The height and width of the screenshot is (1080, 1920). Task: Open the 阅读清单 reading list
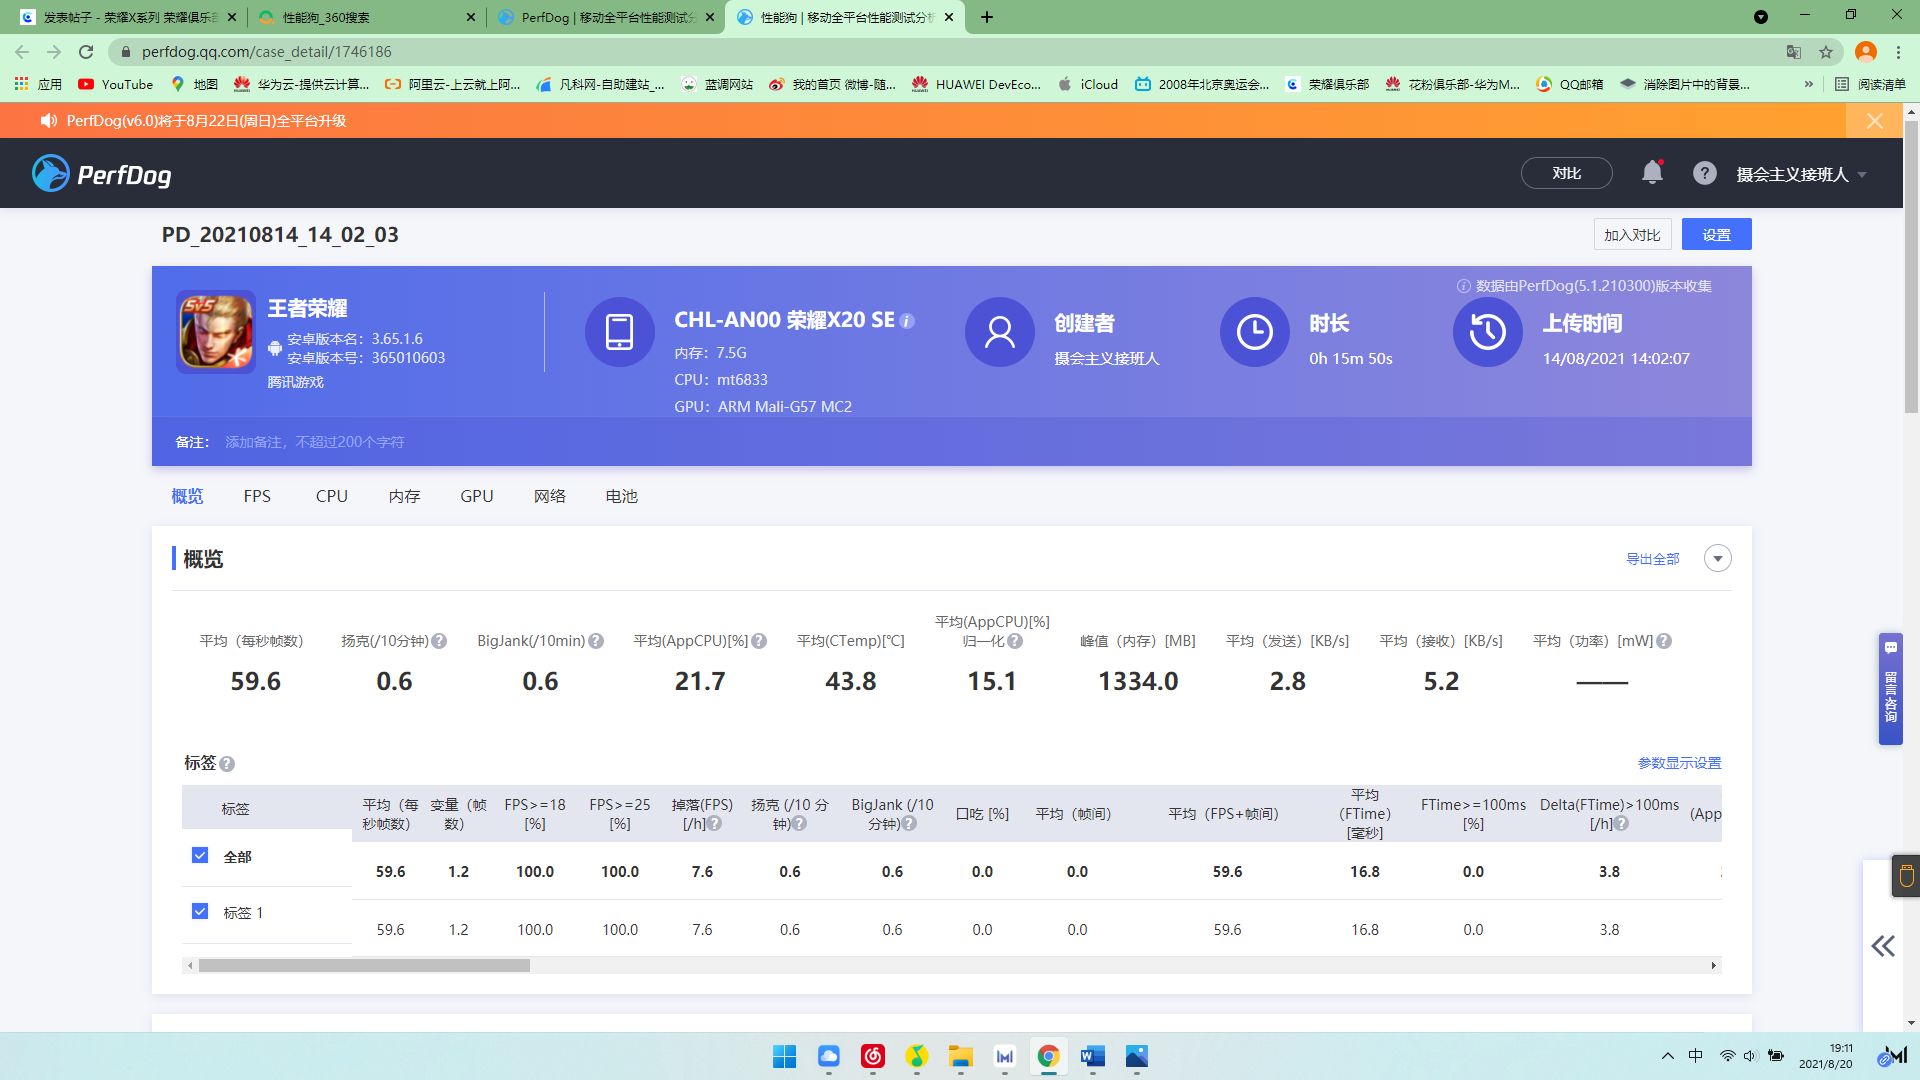1870,85
